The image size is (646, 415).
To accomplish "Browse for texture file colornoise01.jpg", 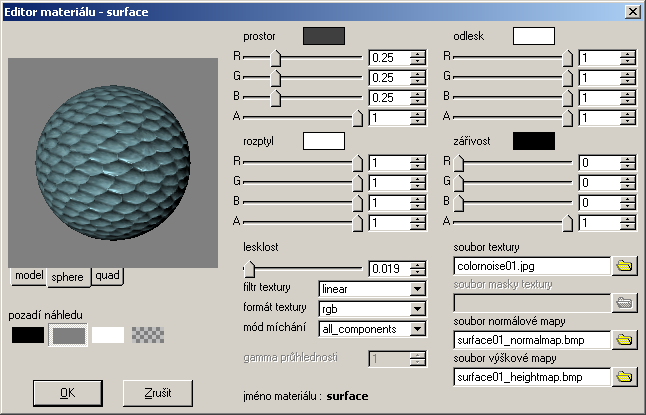I will pos(624,266).
